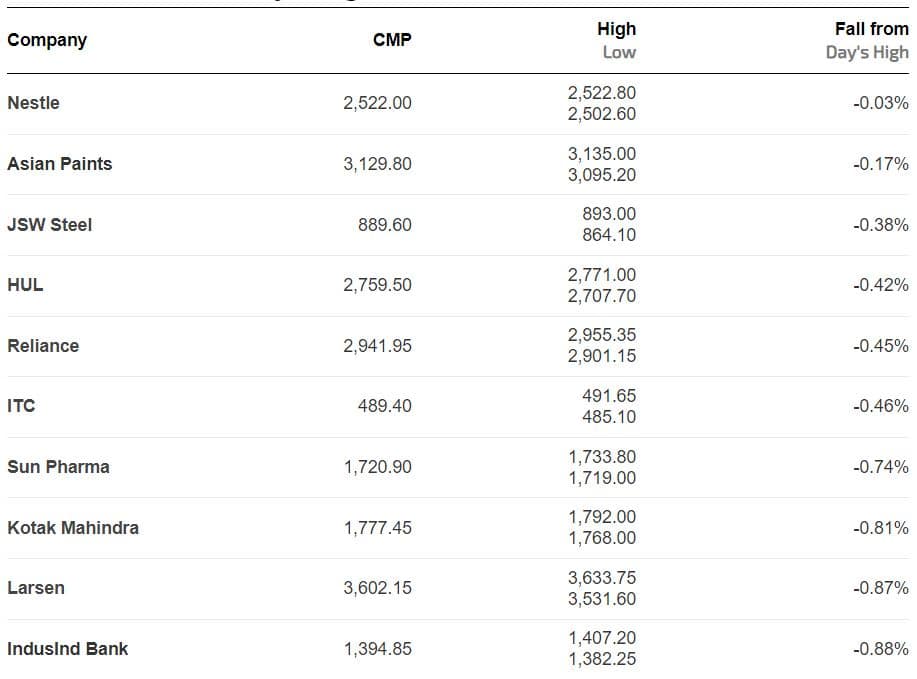Open the ITC stock entry

(x=21, y=406)
